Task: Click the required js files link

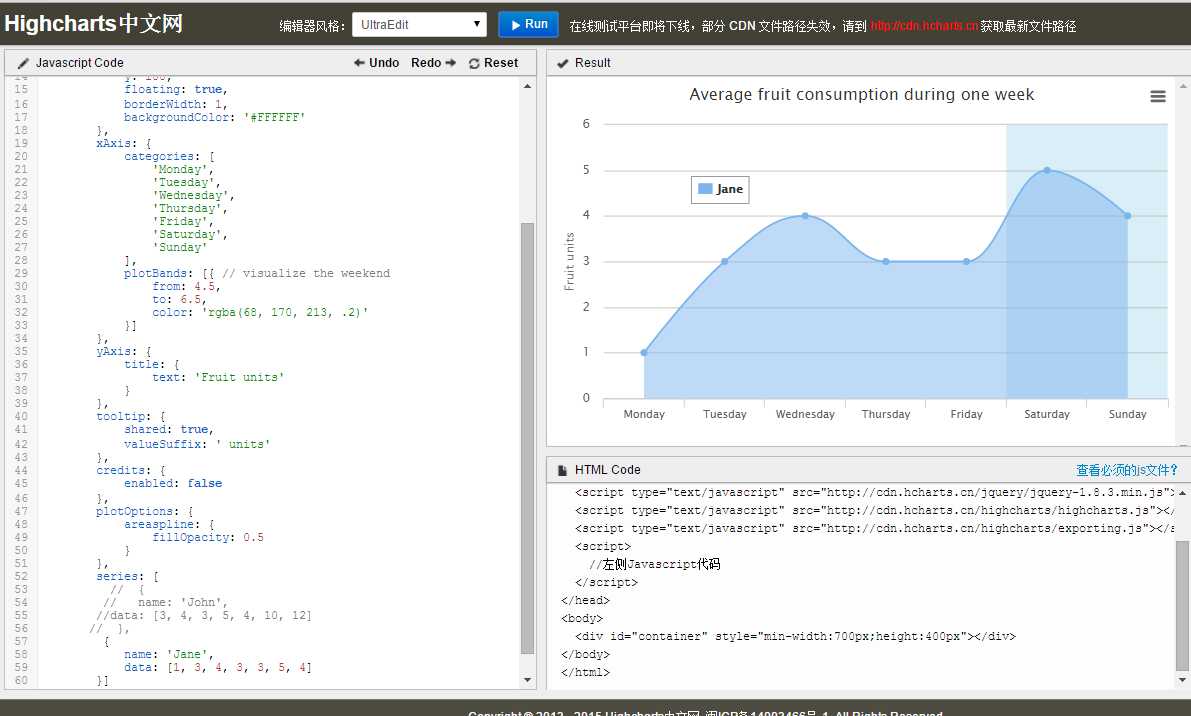Action: [x=1126, y=470]
